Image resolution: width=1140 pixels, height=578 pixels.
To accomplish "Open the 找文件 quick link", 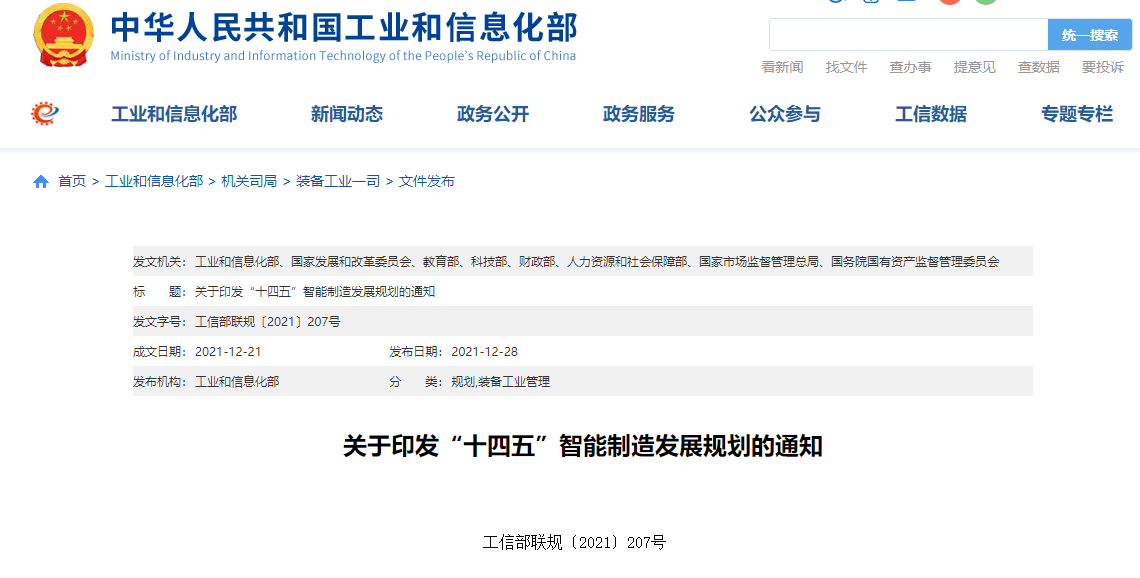I will 846,68.
